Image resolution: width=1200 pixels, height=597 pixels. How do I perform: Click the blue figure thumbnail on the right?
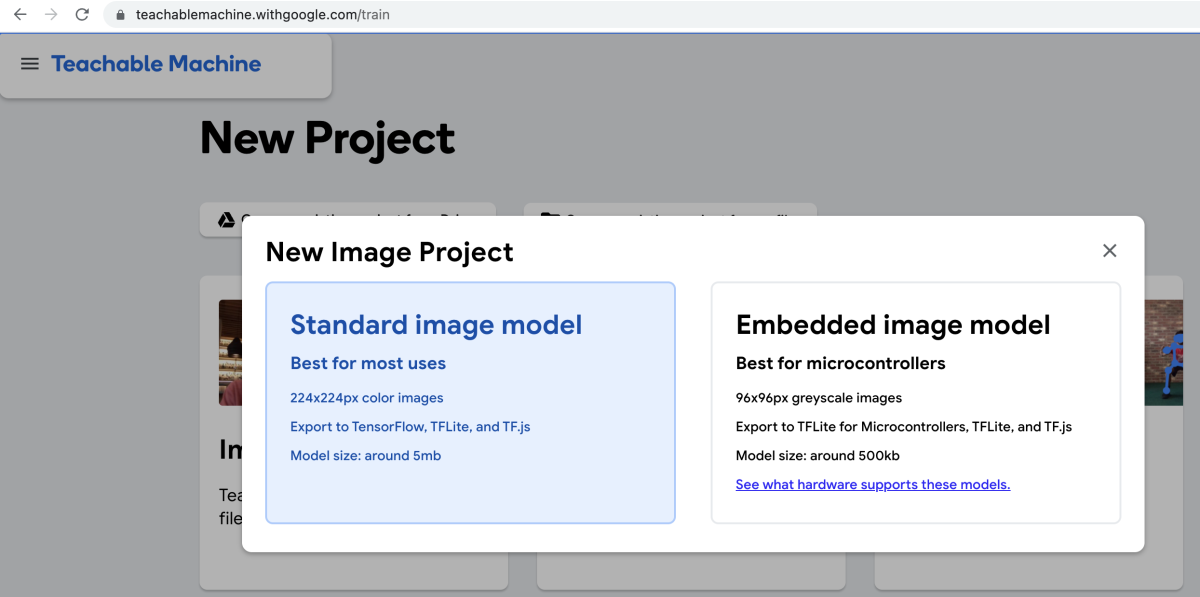1164,352
